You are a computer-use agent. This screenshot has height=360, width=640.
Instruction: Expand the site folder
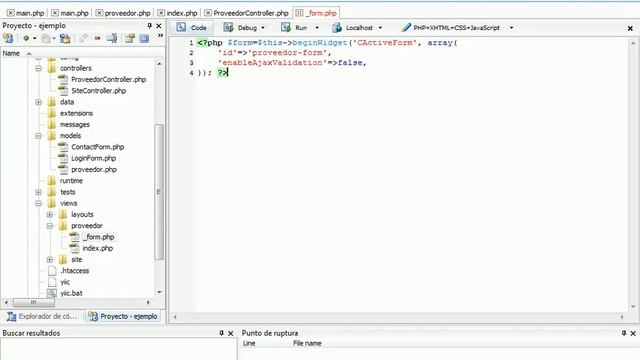pyautogui.click(x=50, y=260)
